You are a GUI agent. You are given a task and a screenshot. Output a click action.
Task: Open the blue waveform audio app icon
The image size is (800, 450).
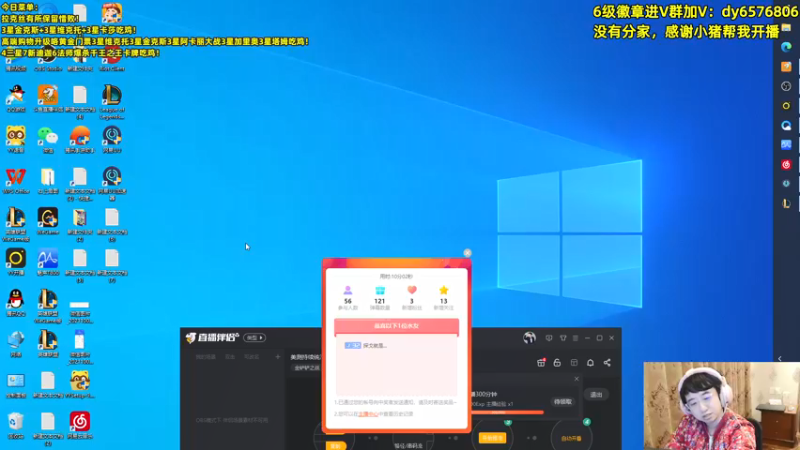[x=48, y=262]
